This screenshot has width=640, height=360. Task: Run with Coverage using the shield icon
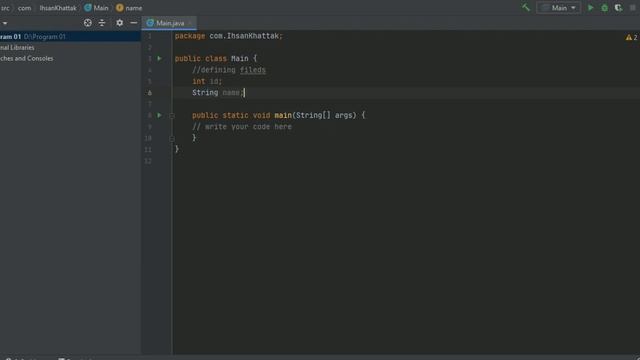tap(618, 8)
